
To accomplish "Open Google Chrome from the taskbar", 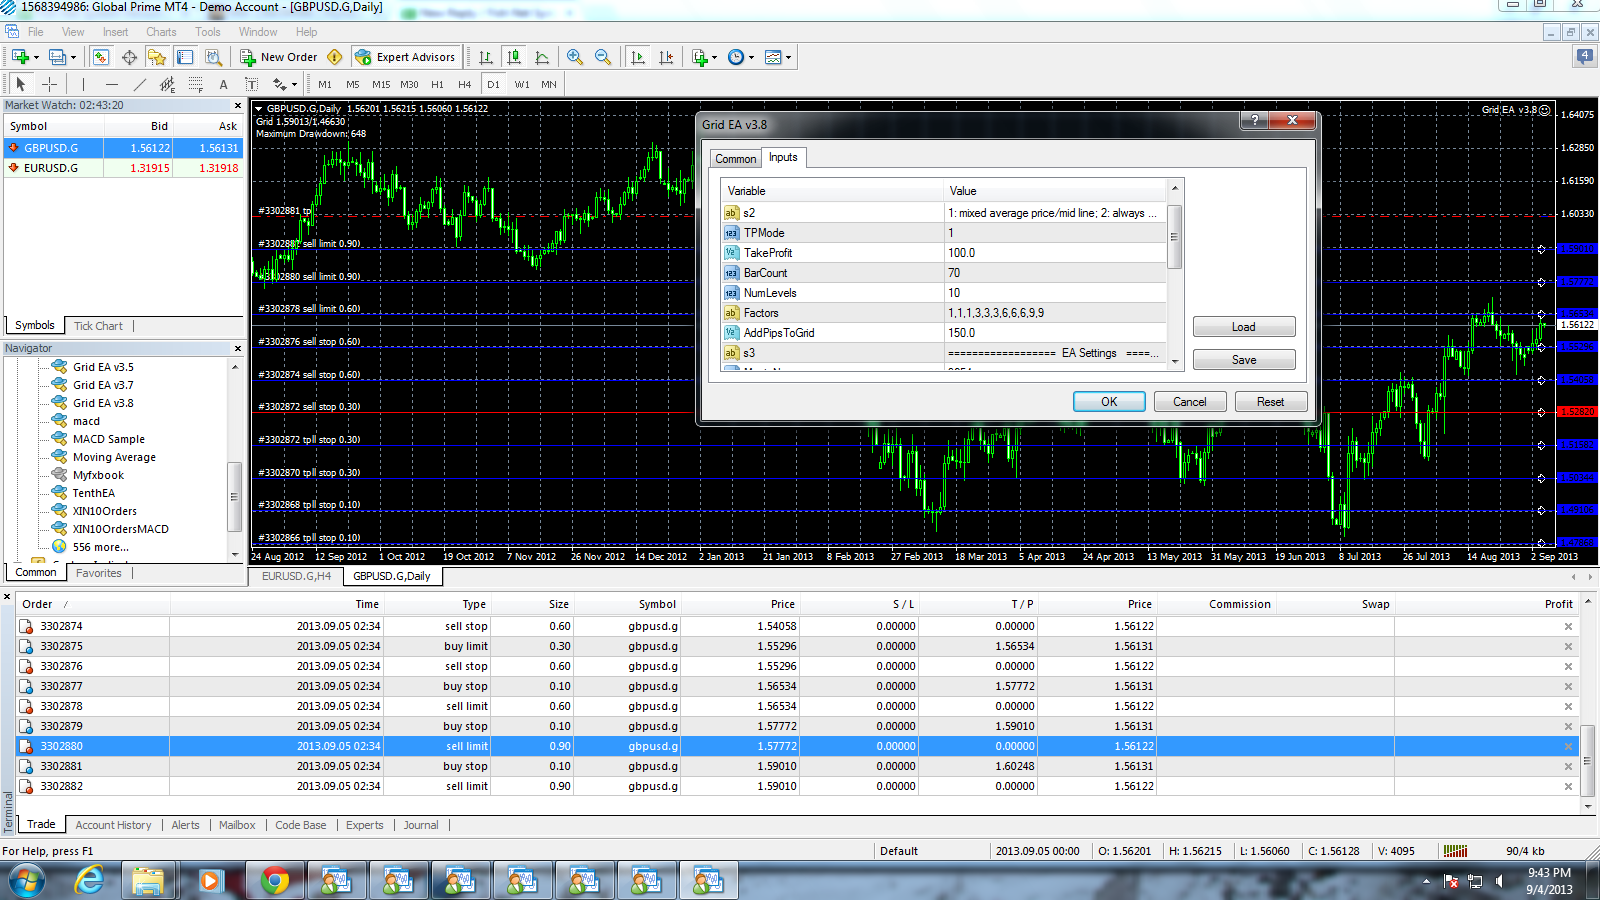I will tap(274, 880).
